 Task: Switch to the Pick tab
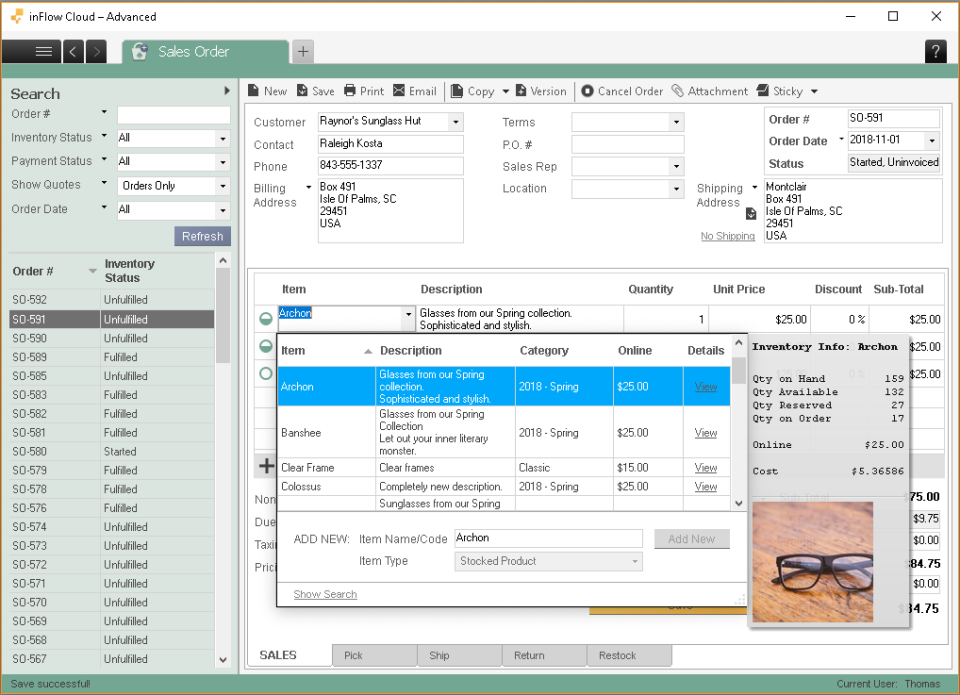[x=353, y=656]
